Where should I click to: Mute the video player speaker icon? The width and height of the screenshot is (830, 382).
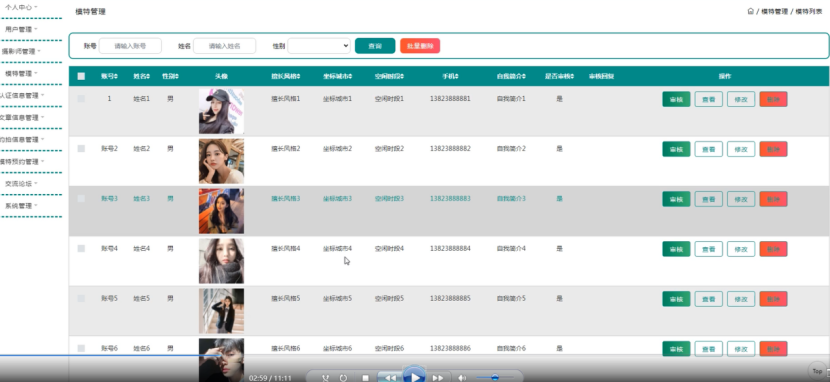(462, 378)
